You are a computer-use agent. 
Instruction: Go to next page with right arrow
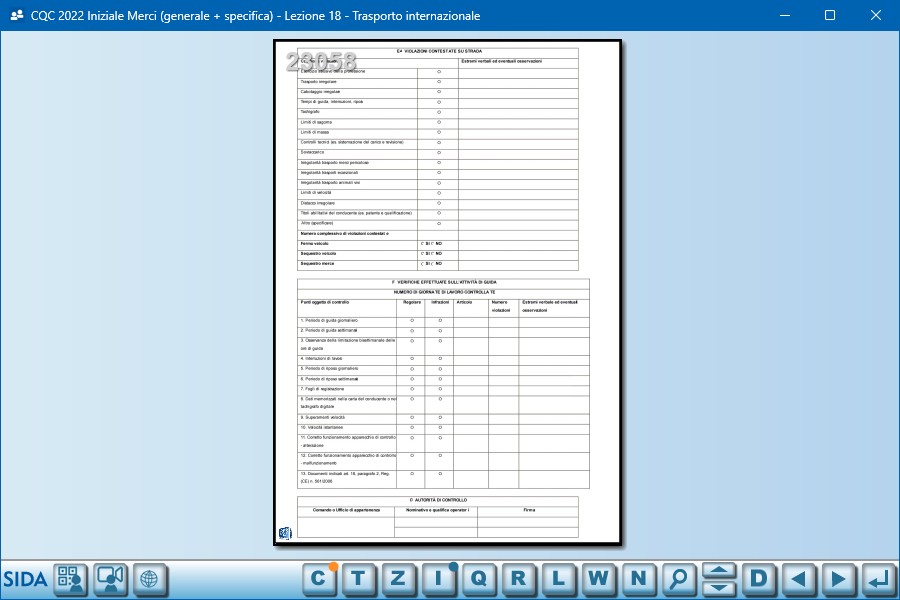[838, 578]
